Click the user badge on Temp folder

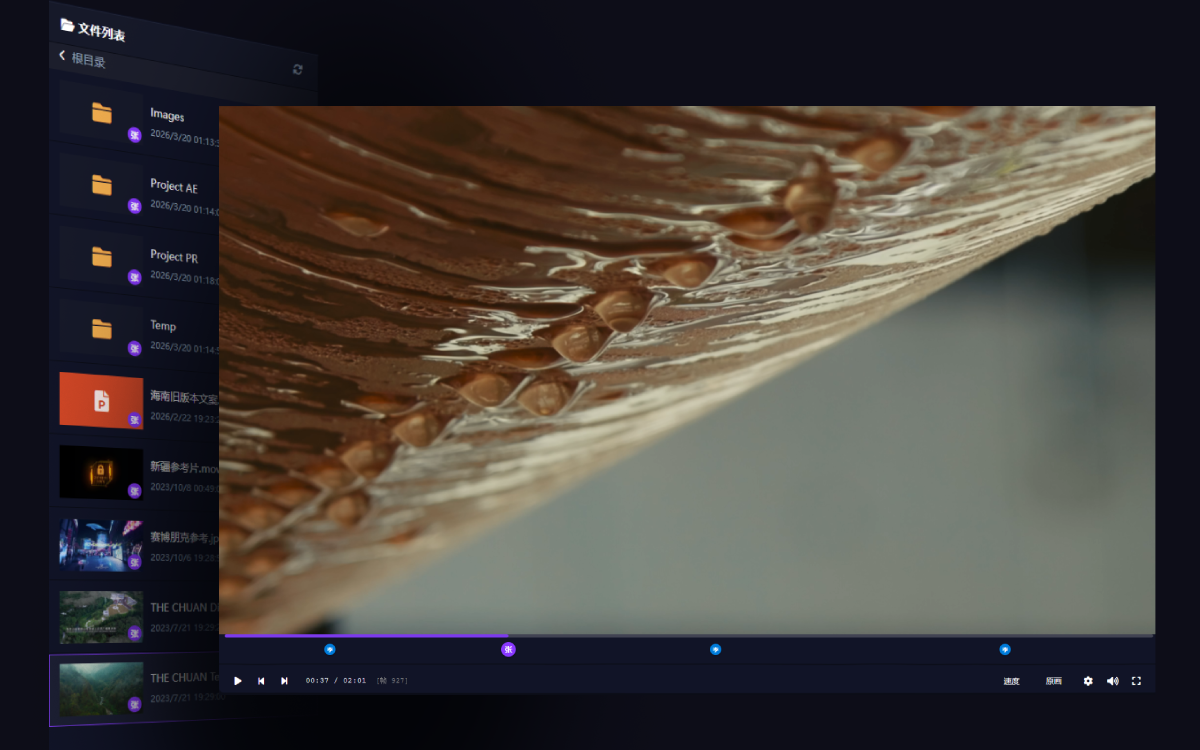(x=134, y=348)
